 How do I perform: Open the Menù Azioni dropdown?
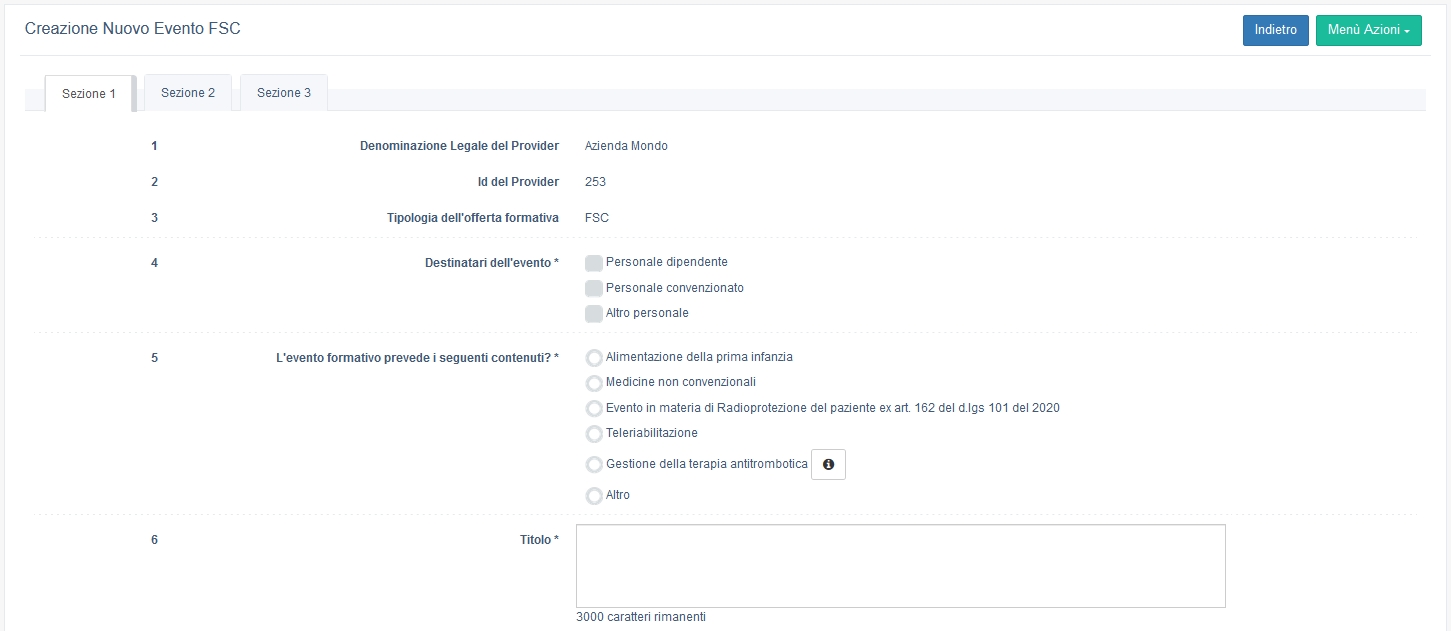(1368, 30)
